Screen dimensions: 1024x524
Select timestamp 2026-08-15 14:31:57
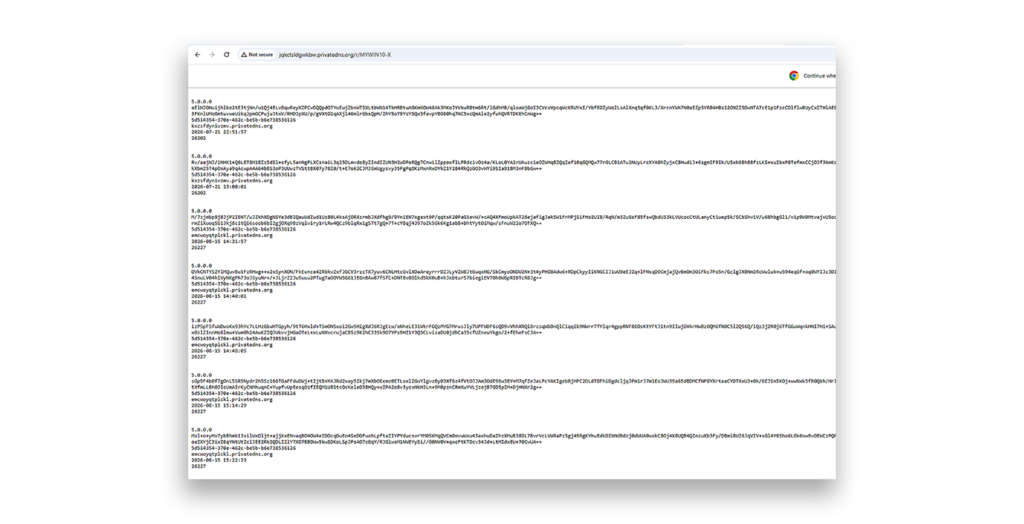point(219,242)
